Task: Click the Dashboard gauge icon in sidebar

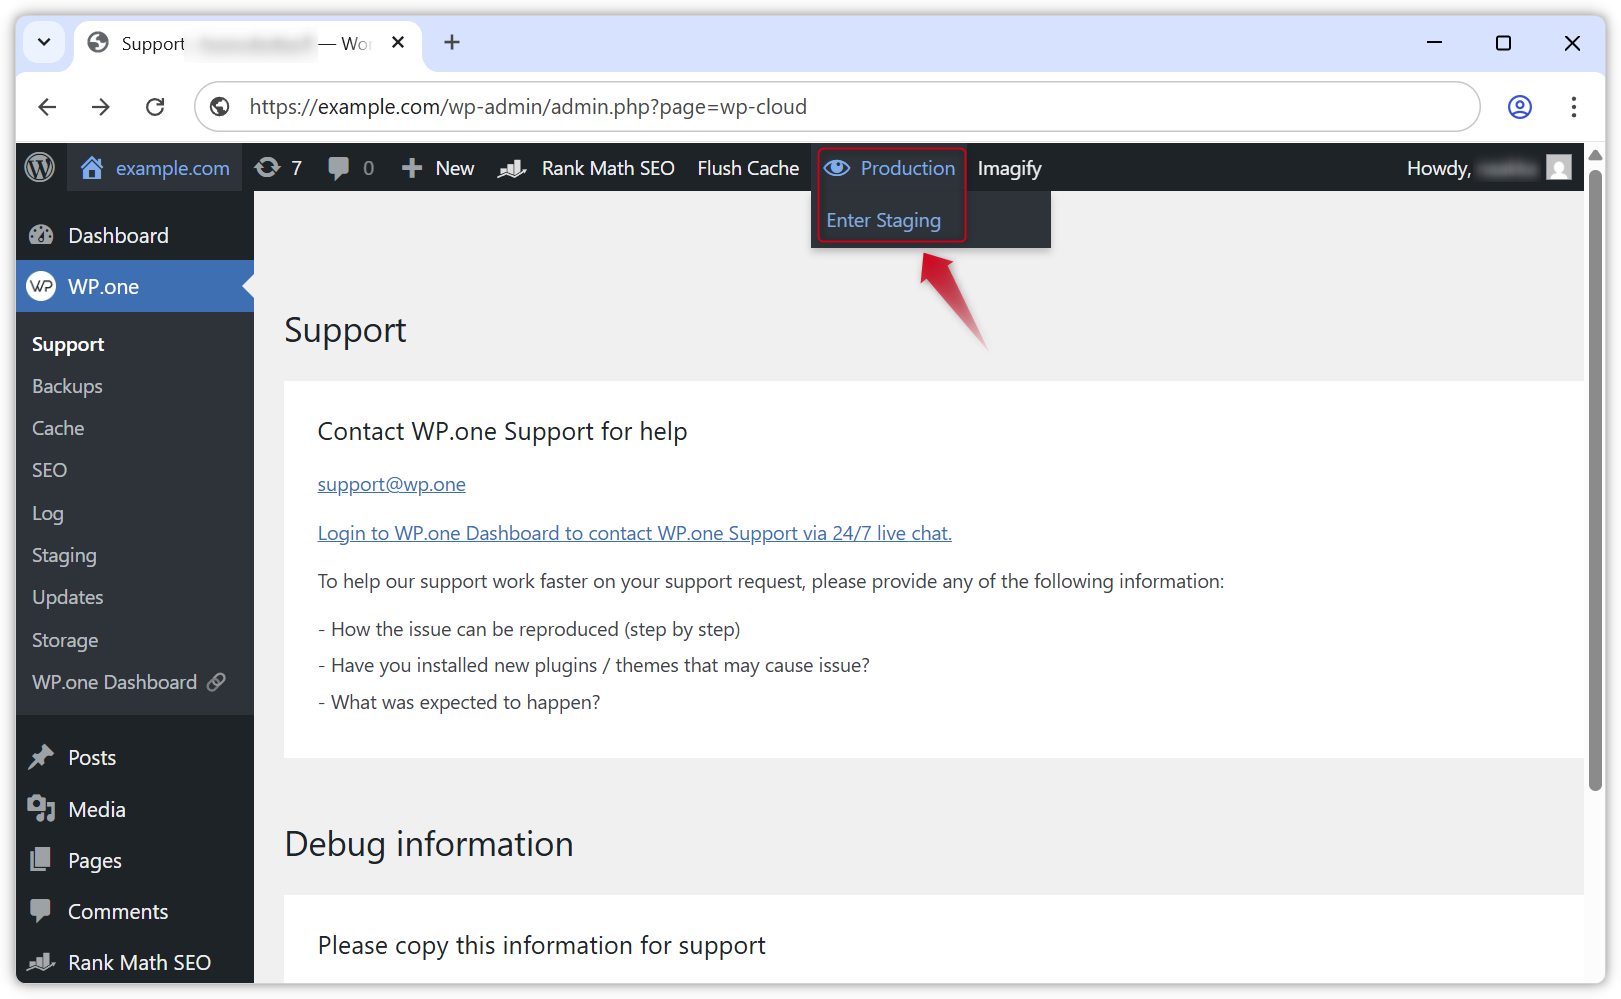Action: click(41, 235)
